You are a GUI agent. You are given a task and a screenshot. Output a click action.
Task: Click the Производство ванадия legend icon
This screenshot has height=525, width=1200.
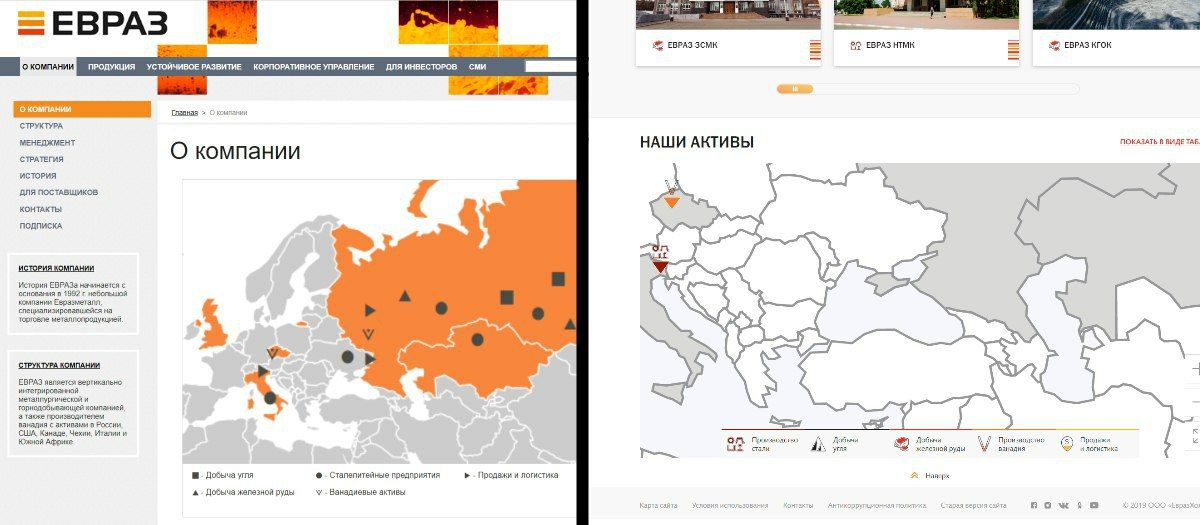(x=984, y=445)
